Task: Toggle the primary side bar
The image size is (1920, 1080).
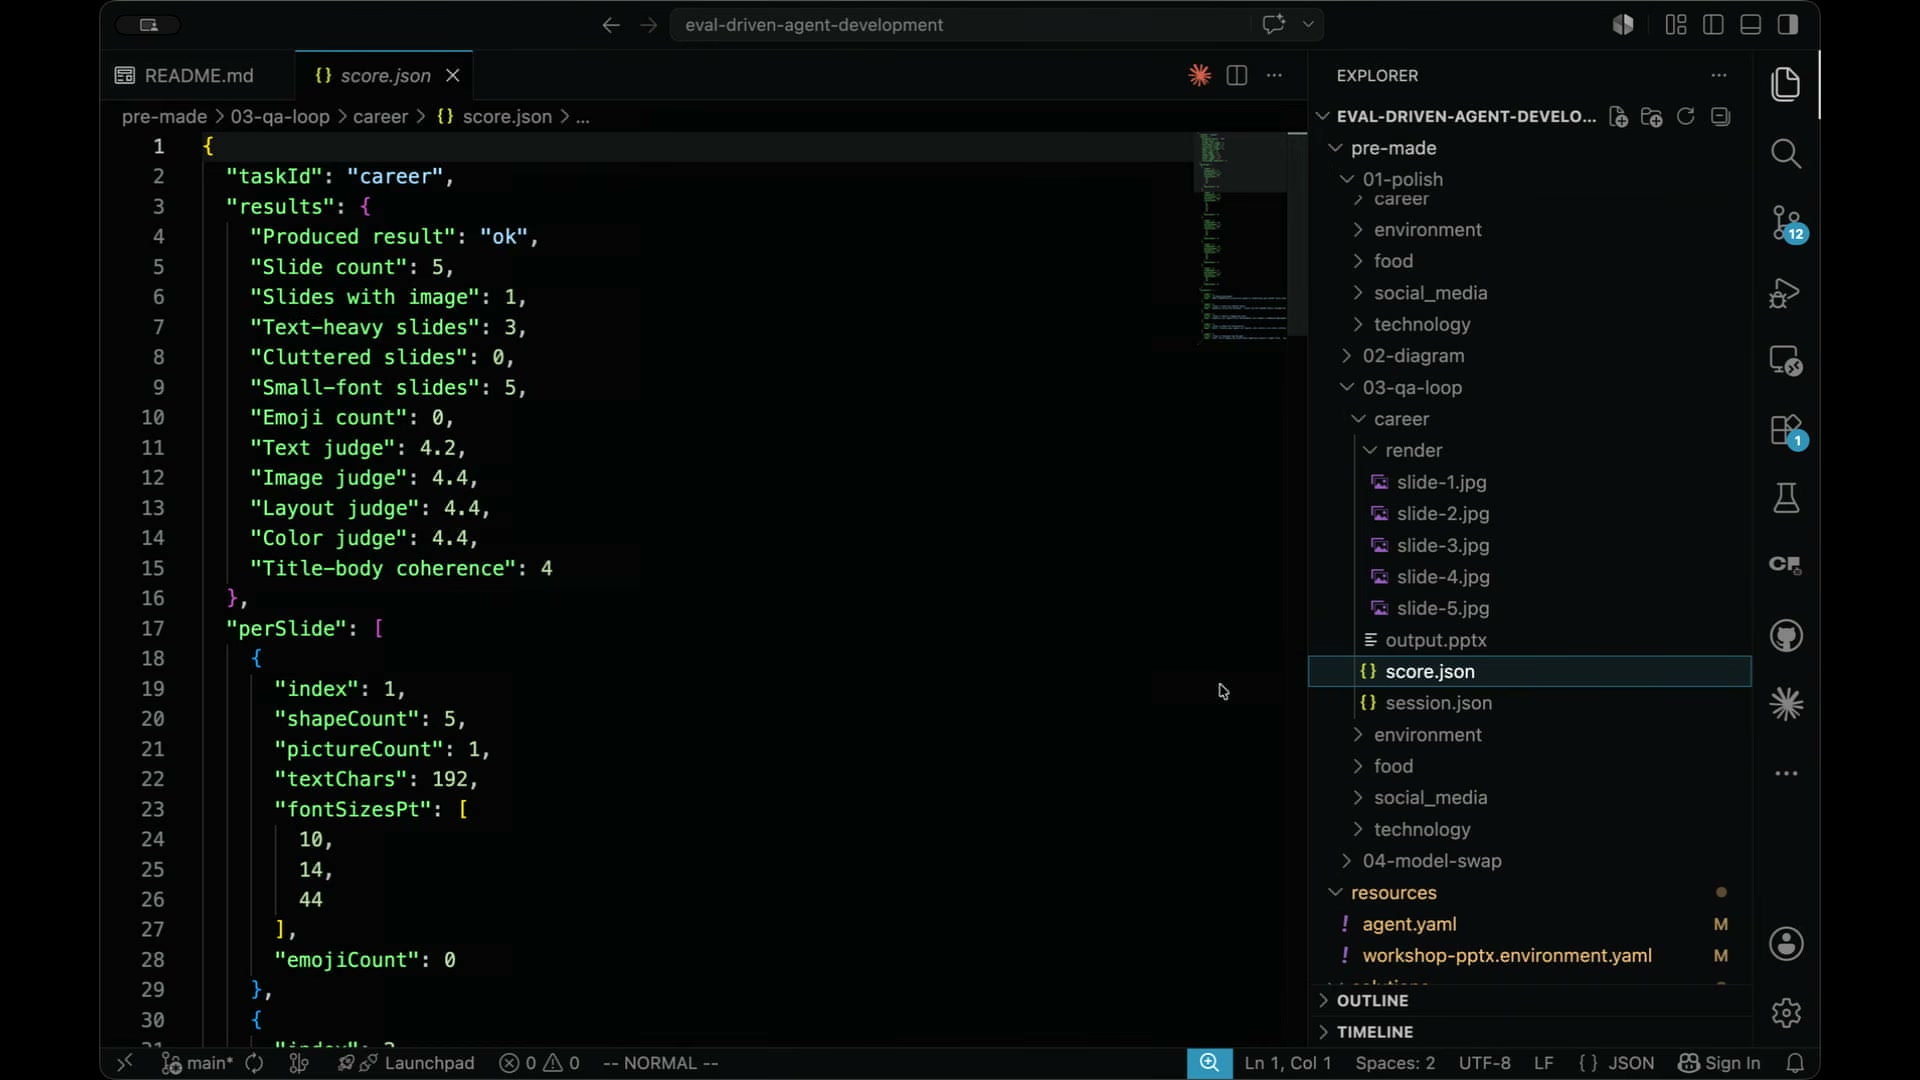Action: 1713,25
